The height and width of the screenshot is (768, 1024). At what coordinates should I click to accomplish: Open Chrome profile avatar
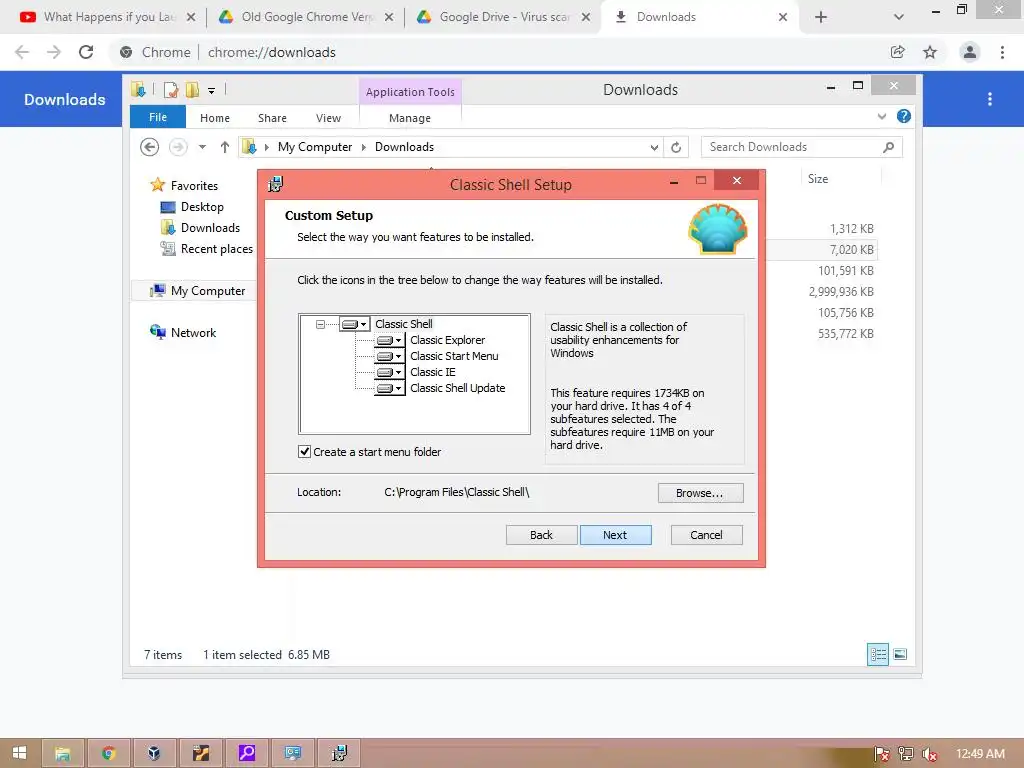(x=970, y=52)
